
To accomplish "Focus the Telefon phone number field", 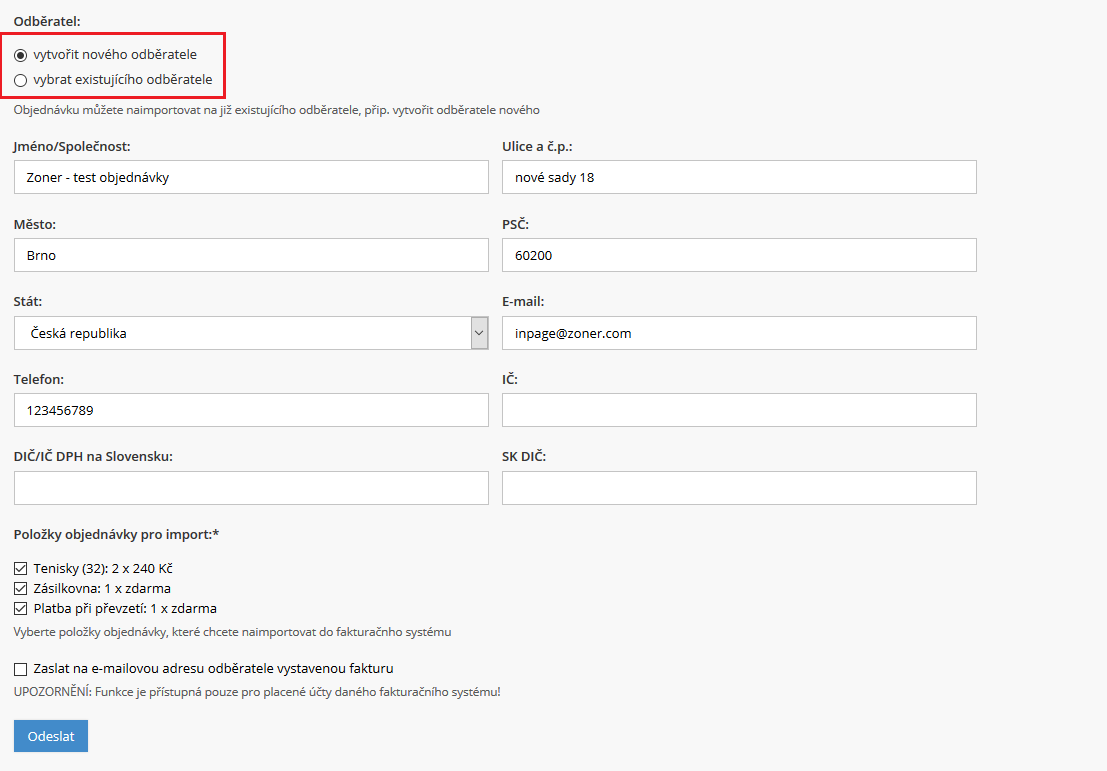I will pos(251,410).
